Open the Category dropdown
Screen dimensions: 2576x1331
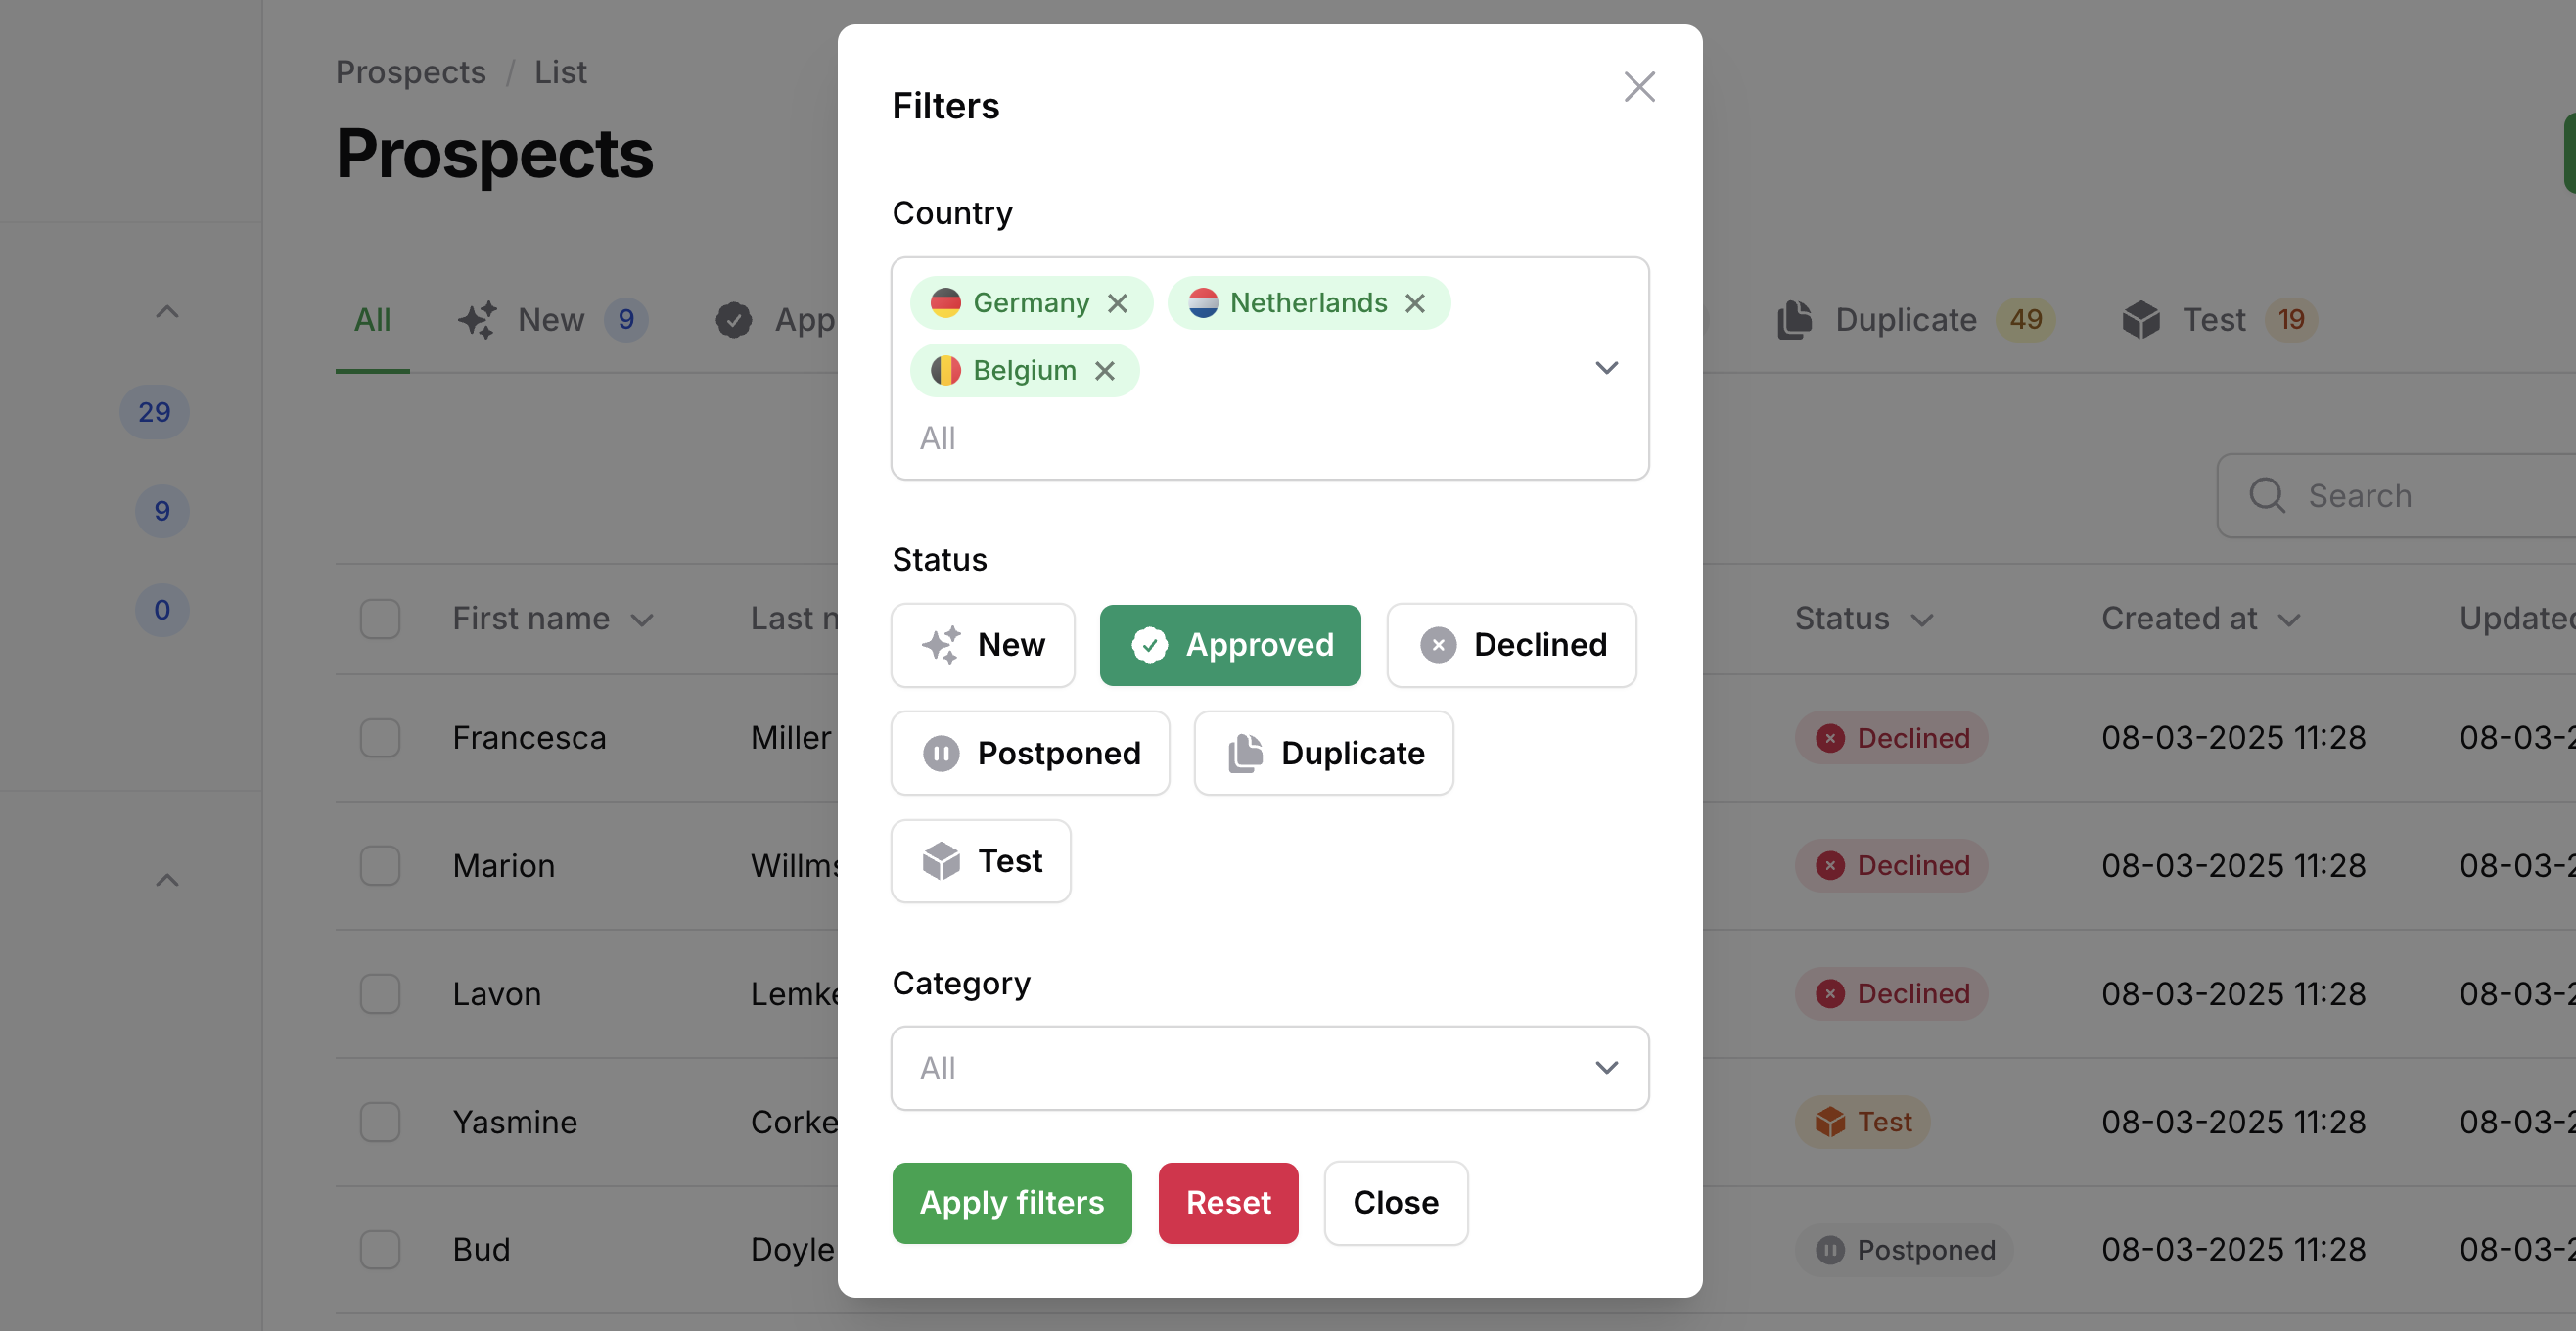pos(1269,1068)
